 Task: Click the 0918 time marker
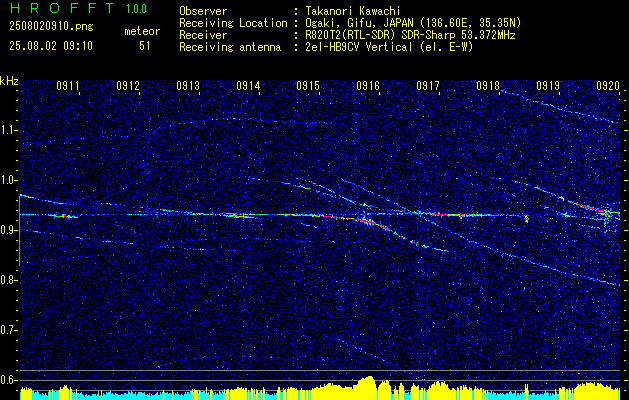coord(488,86)
